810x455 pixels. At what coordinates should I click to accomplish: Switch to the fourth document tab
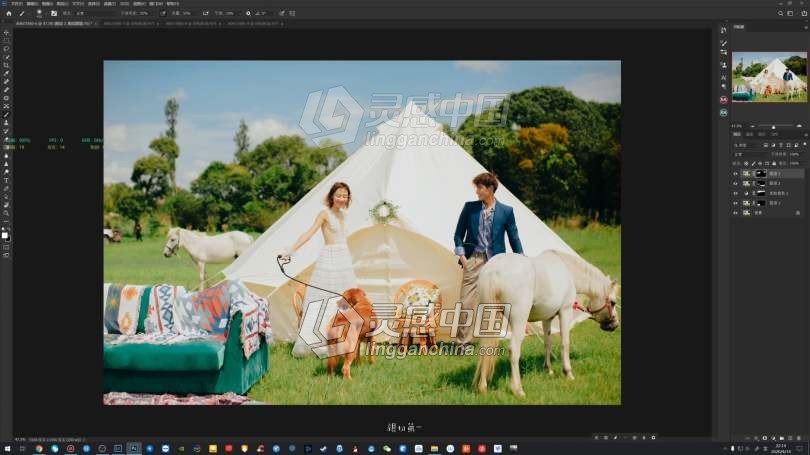[x=255, y=24]
